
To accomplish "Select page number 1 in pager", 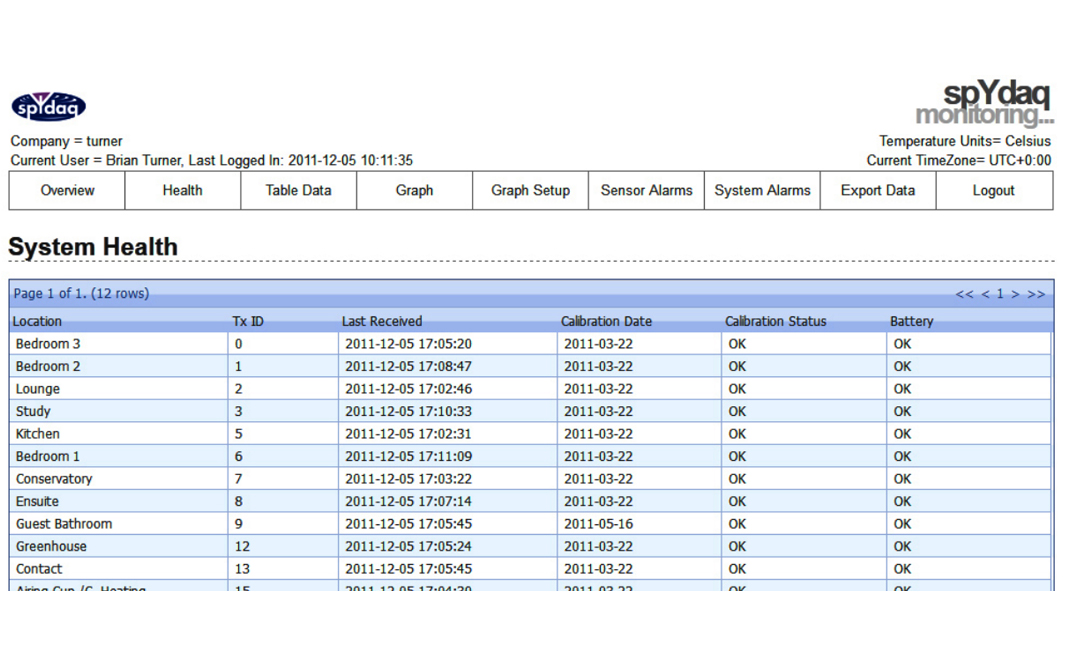I will coord(999,294).
